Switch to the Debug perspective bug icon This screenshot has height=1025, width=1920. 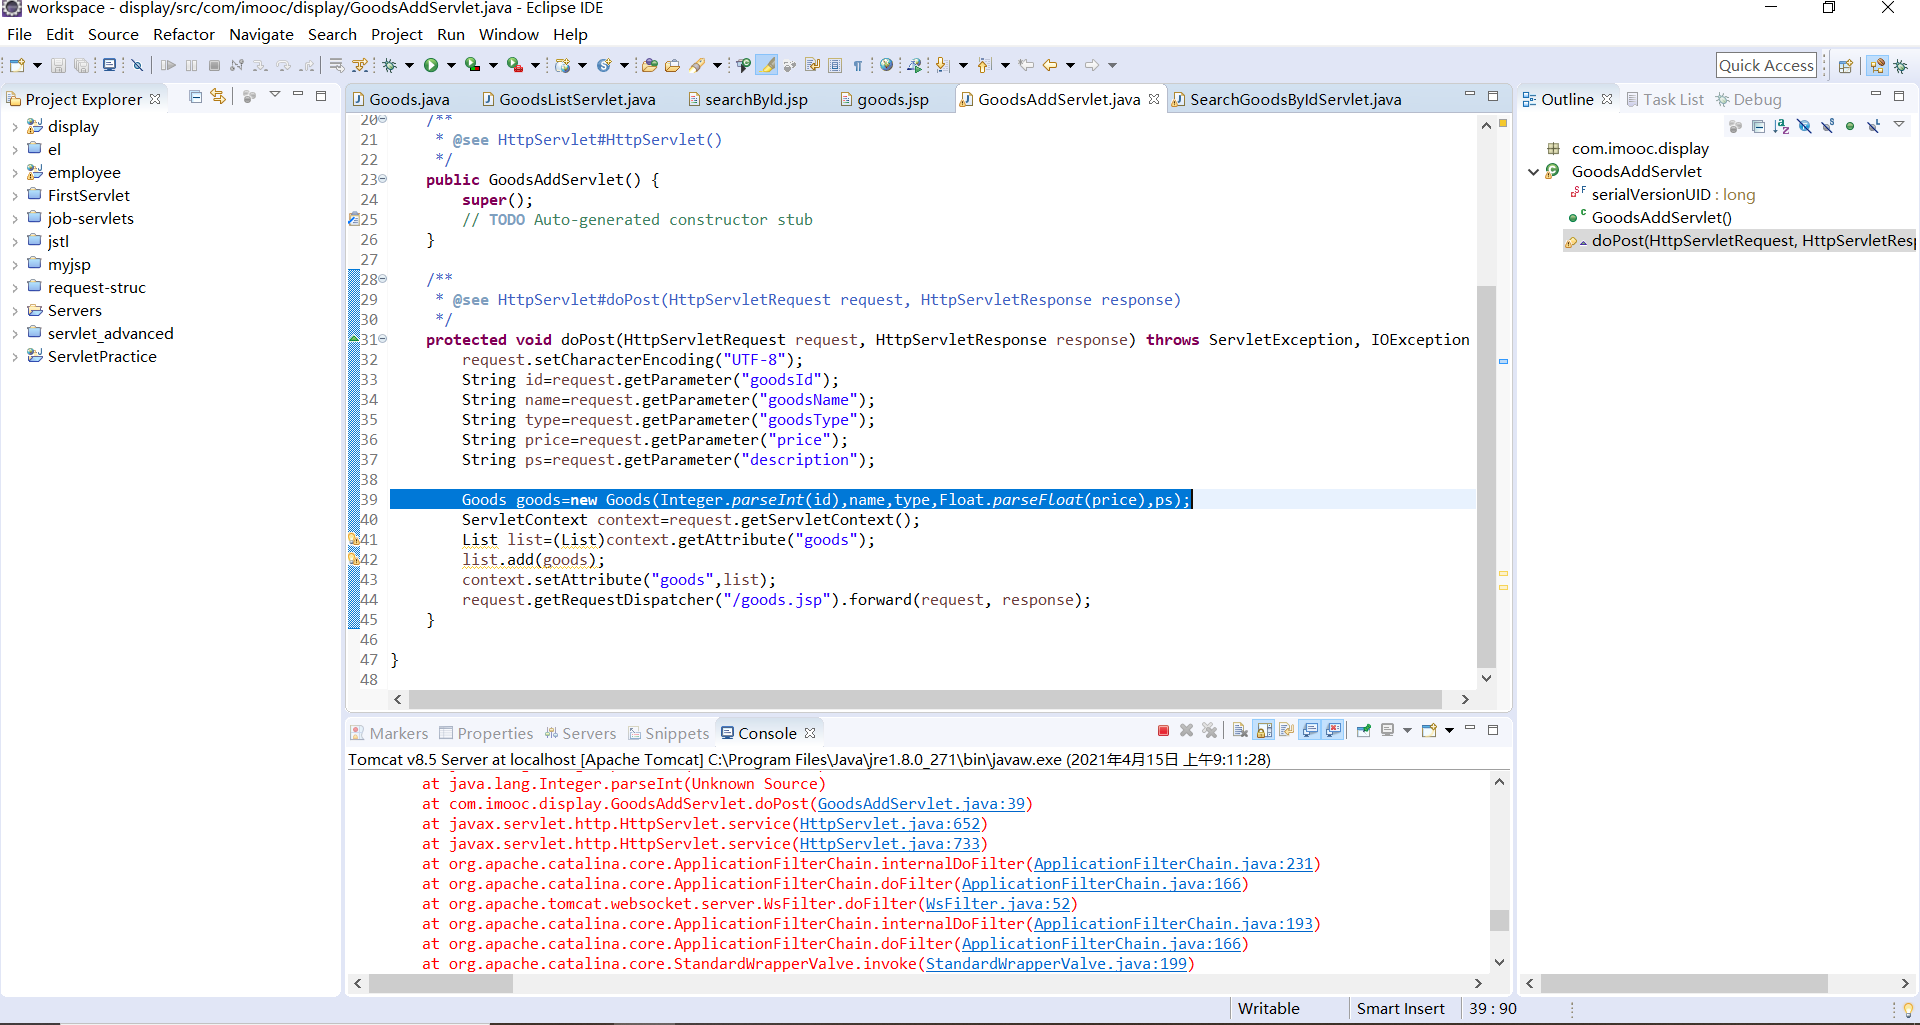(x=1901, y=66)
